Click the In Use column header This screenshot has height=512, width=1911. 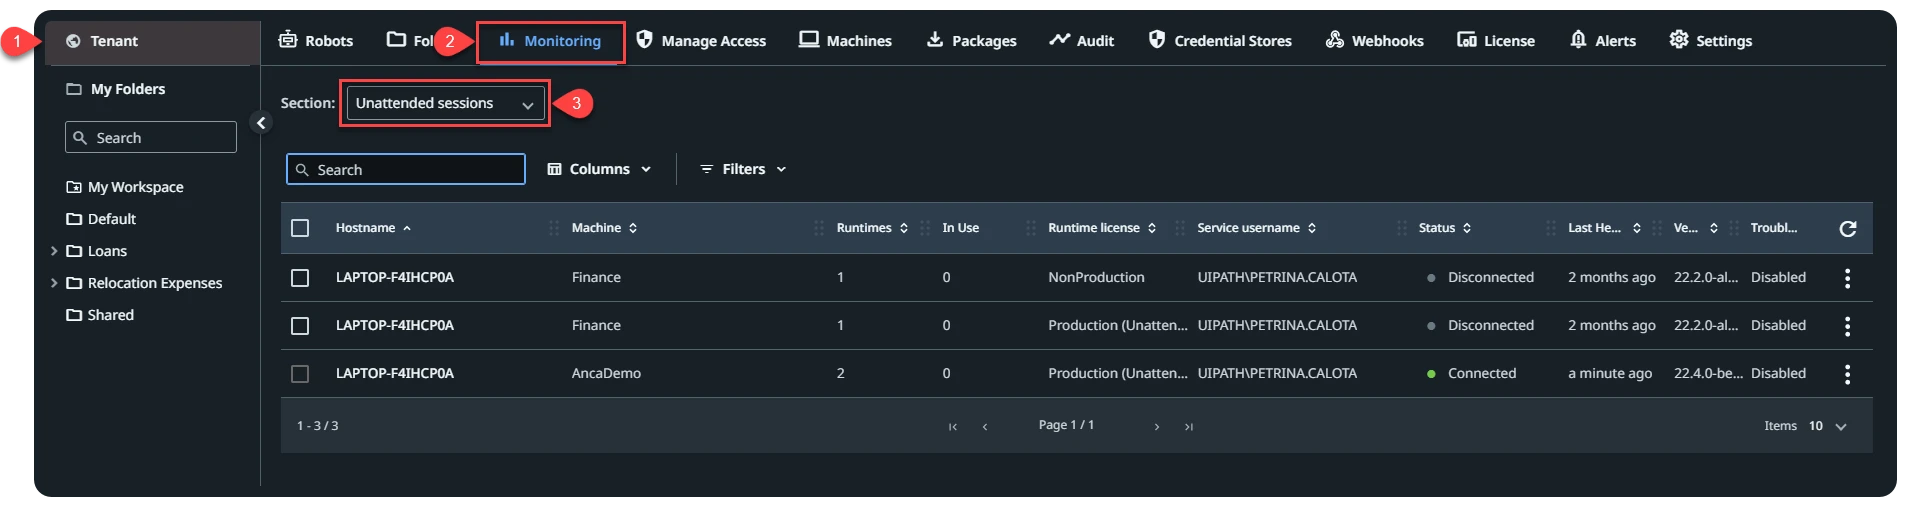pyautogui.click(x=960, y=228)
